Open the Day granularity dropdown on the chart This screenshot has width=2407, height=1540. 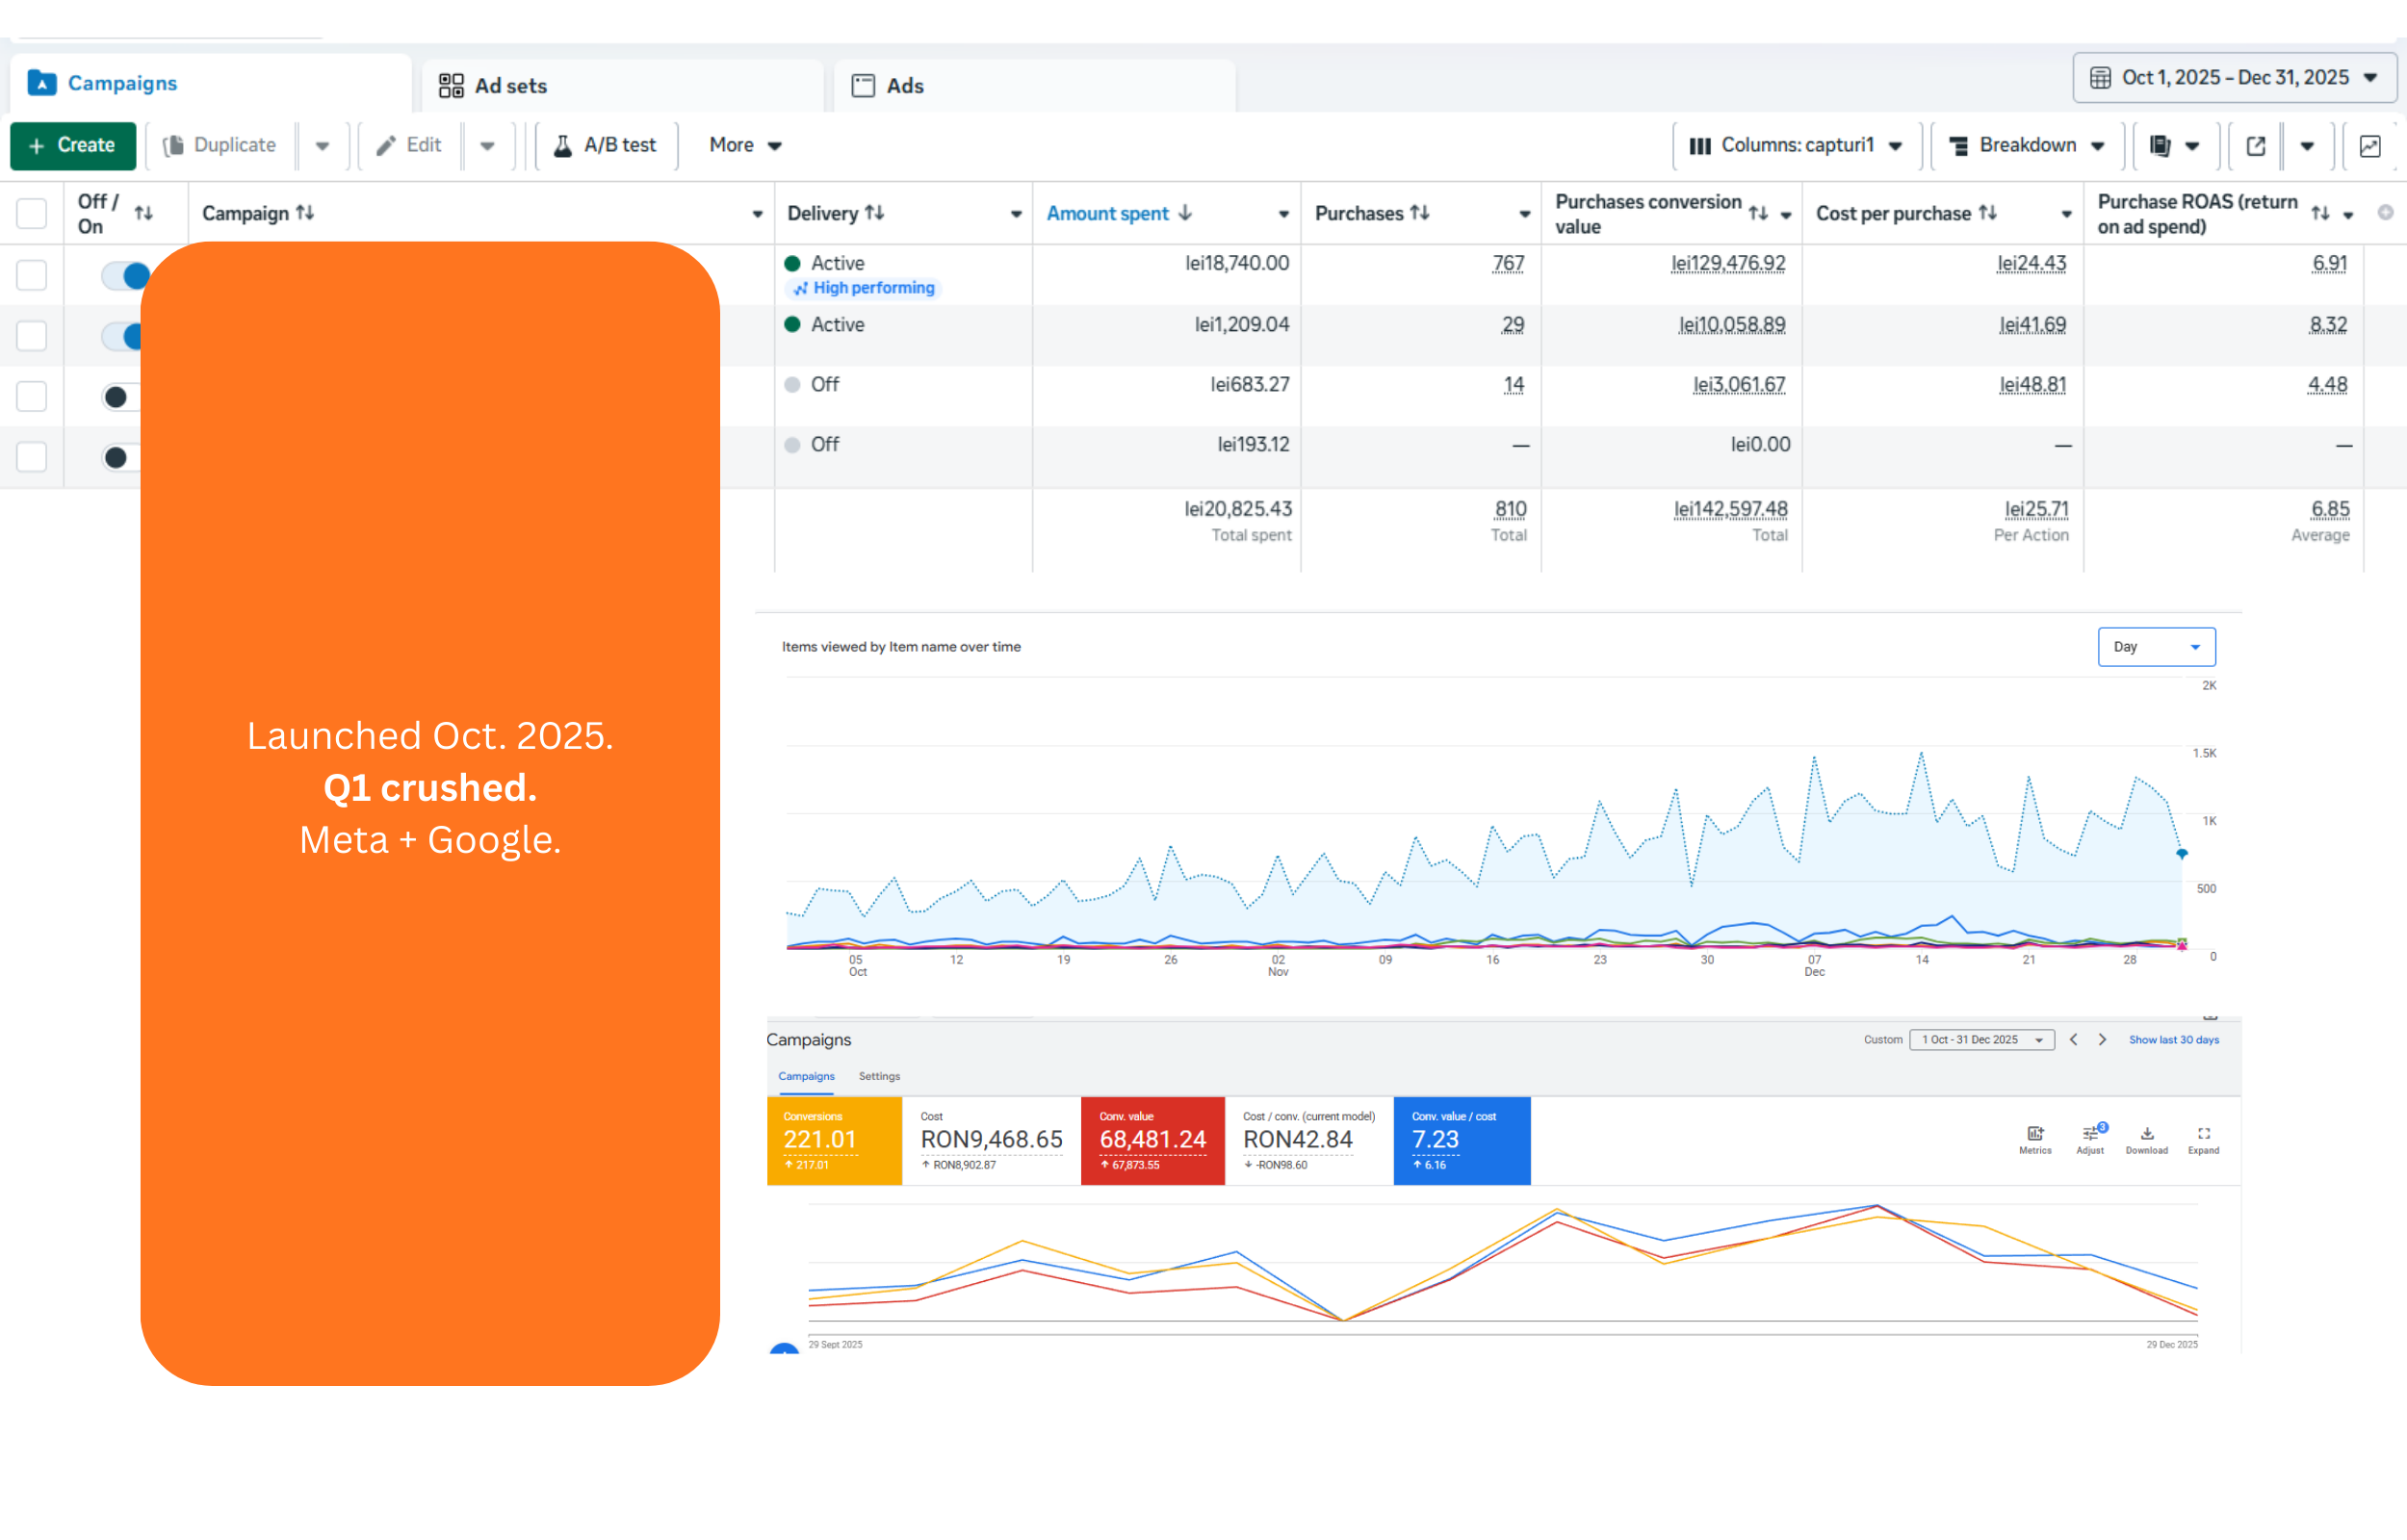point(2156,646)
